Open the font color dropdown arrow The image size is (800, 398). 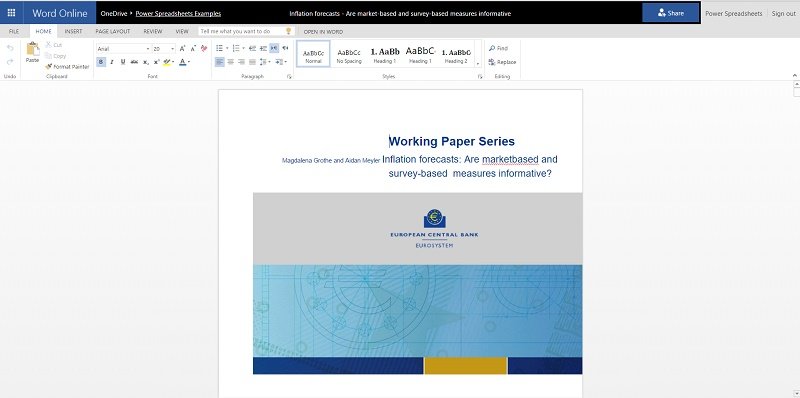point(189,62)
